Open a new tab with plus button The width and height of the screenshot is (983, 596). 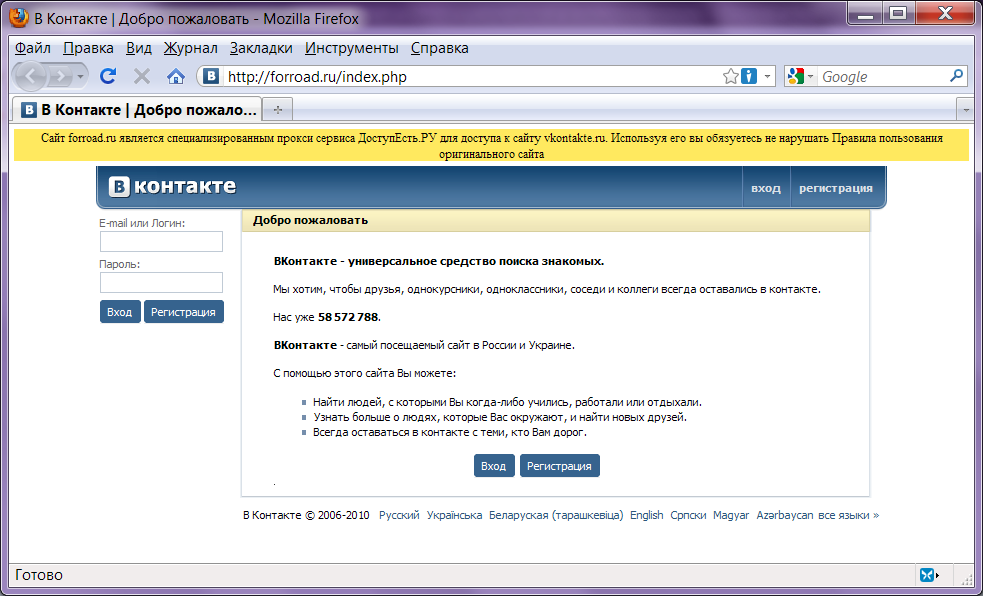pyautogui.click(x=278, y=110)
